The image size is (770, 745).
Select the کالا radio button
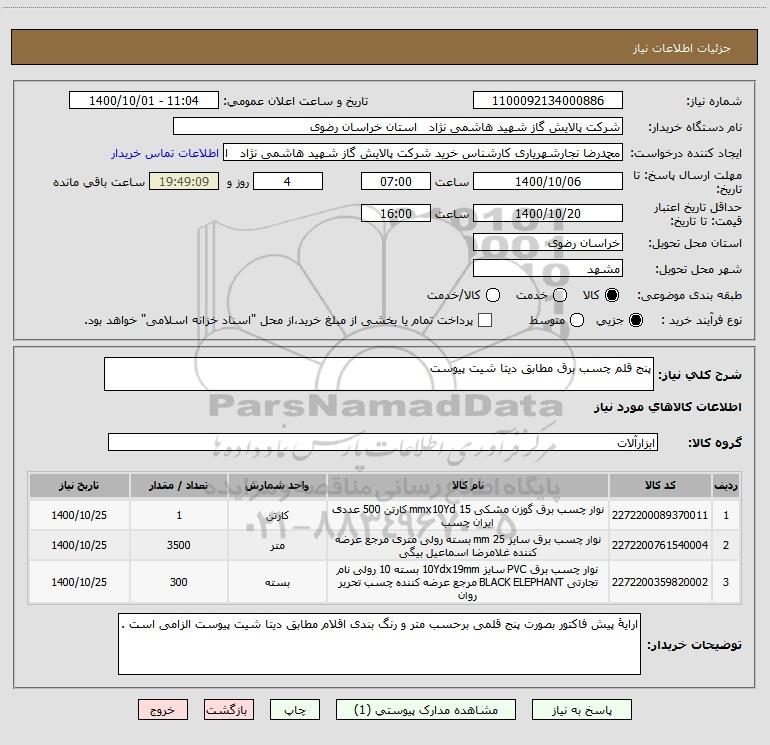click(612, 295)
